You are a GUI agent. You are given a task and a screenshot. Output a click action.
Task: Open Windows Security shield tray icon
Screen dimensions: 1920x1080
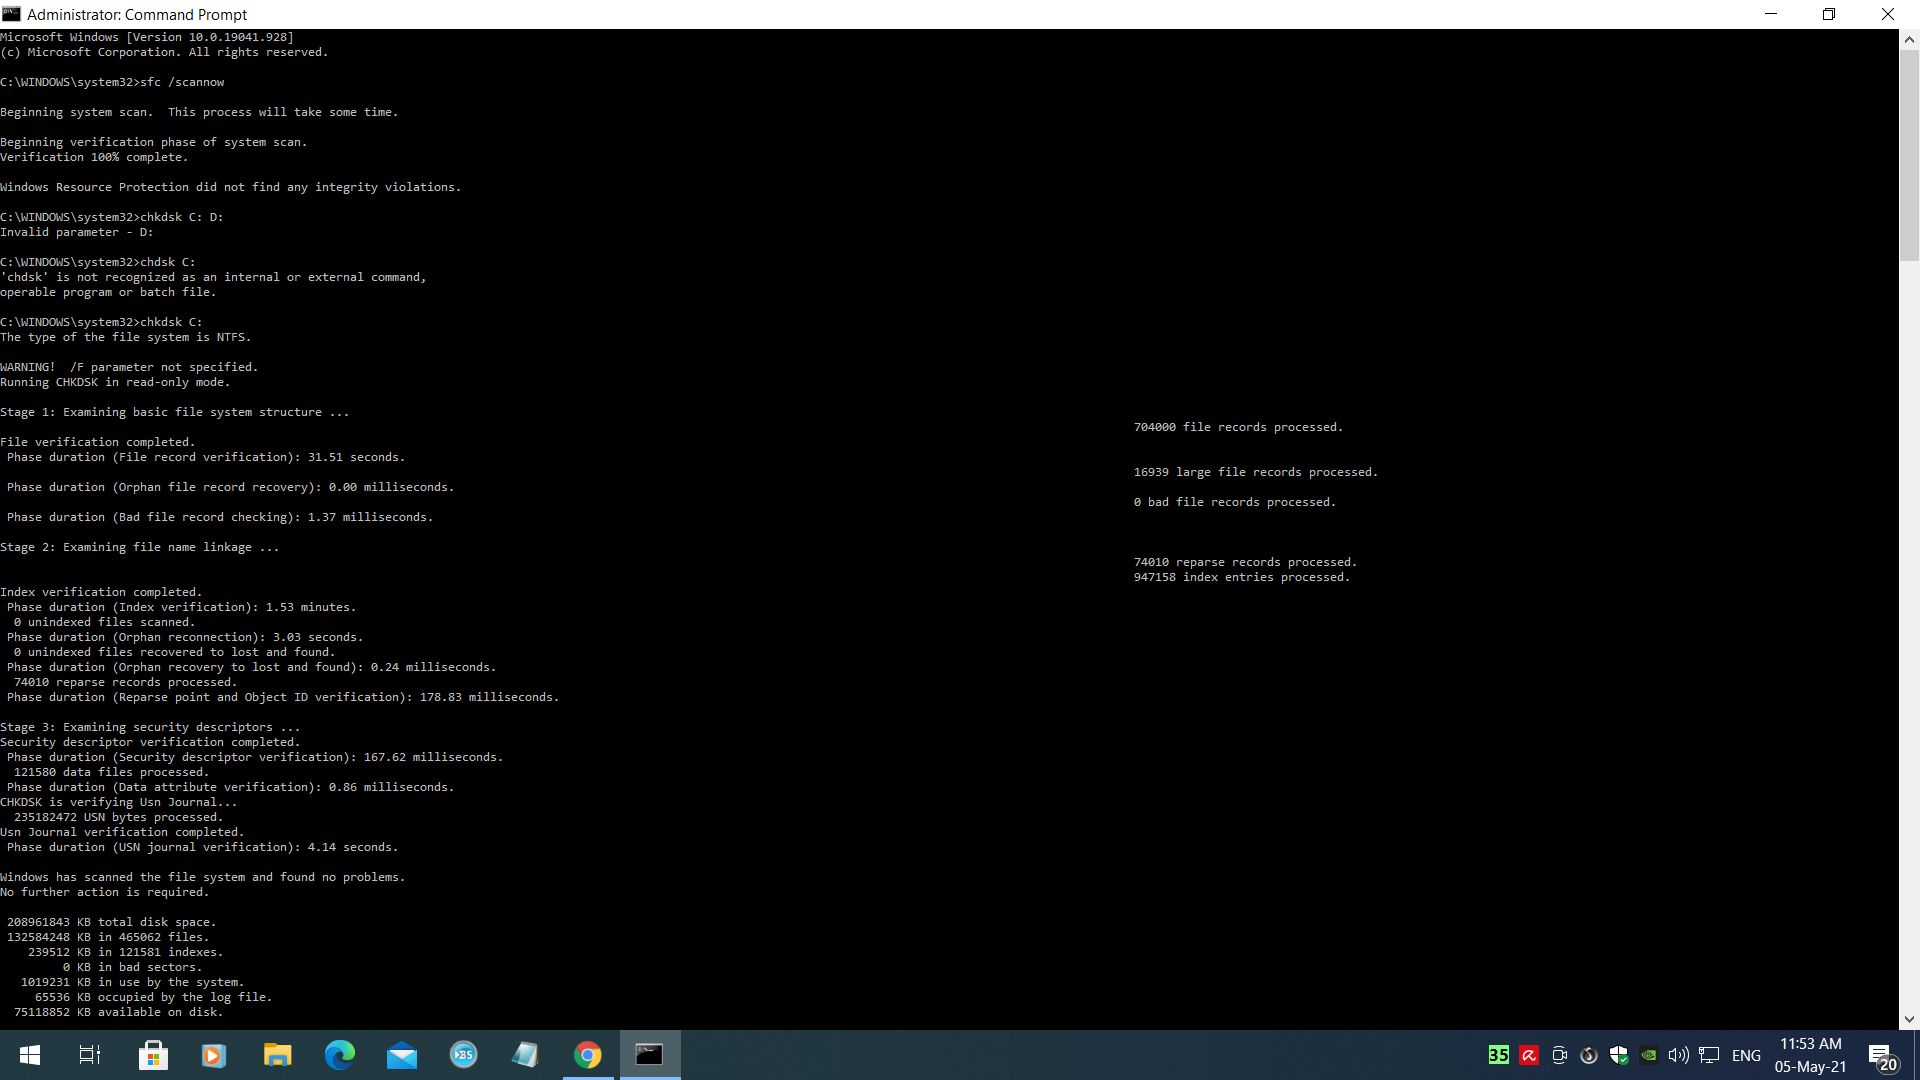(1619, 1055)
